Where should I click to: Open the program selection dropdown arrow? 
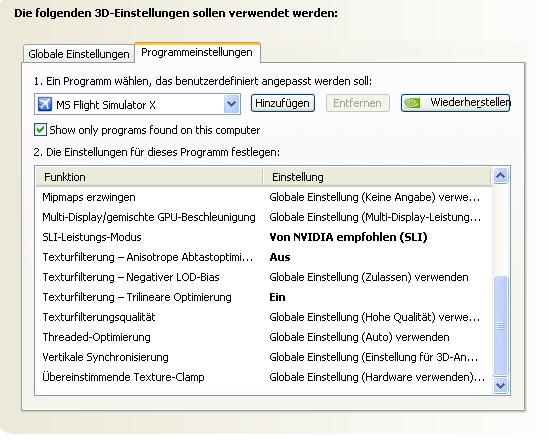pyautogui.click(x=231, y=104)
